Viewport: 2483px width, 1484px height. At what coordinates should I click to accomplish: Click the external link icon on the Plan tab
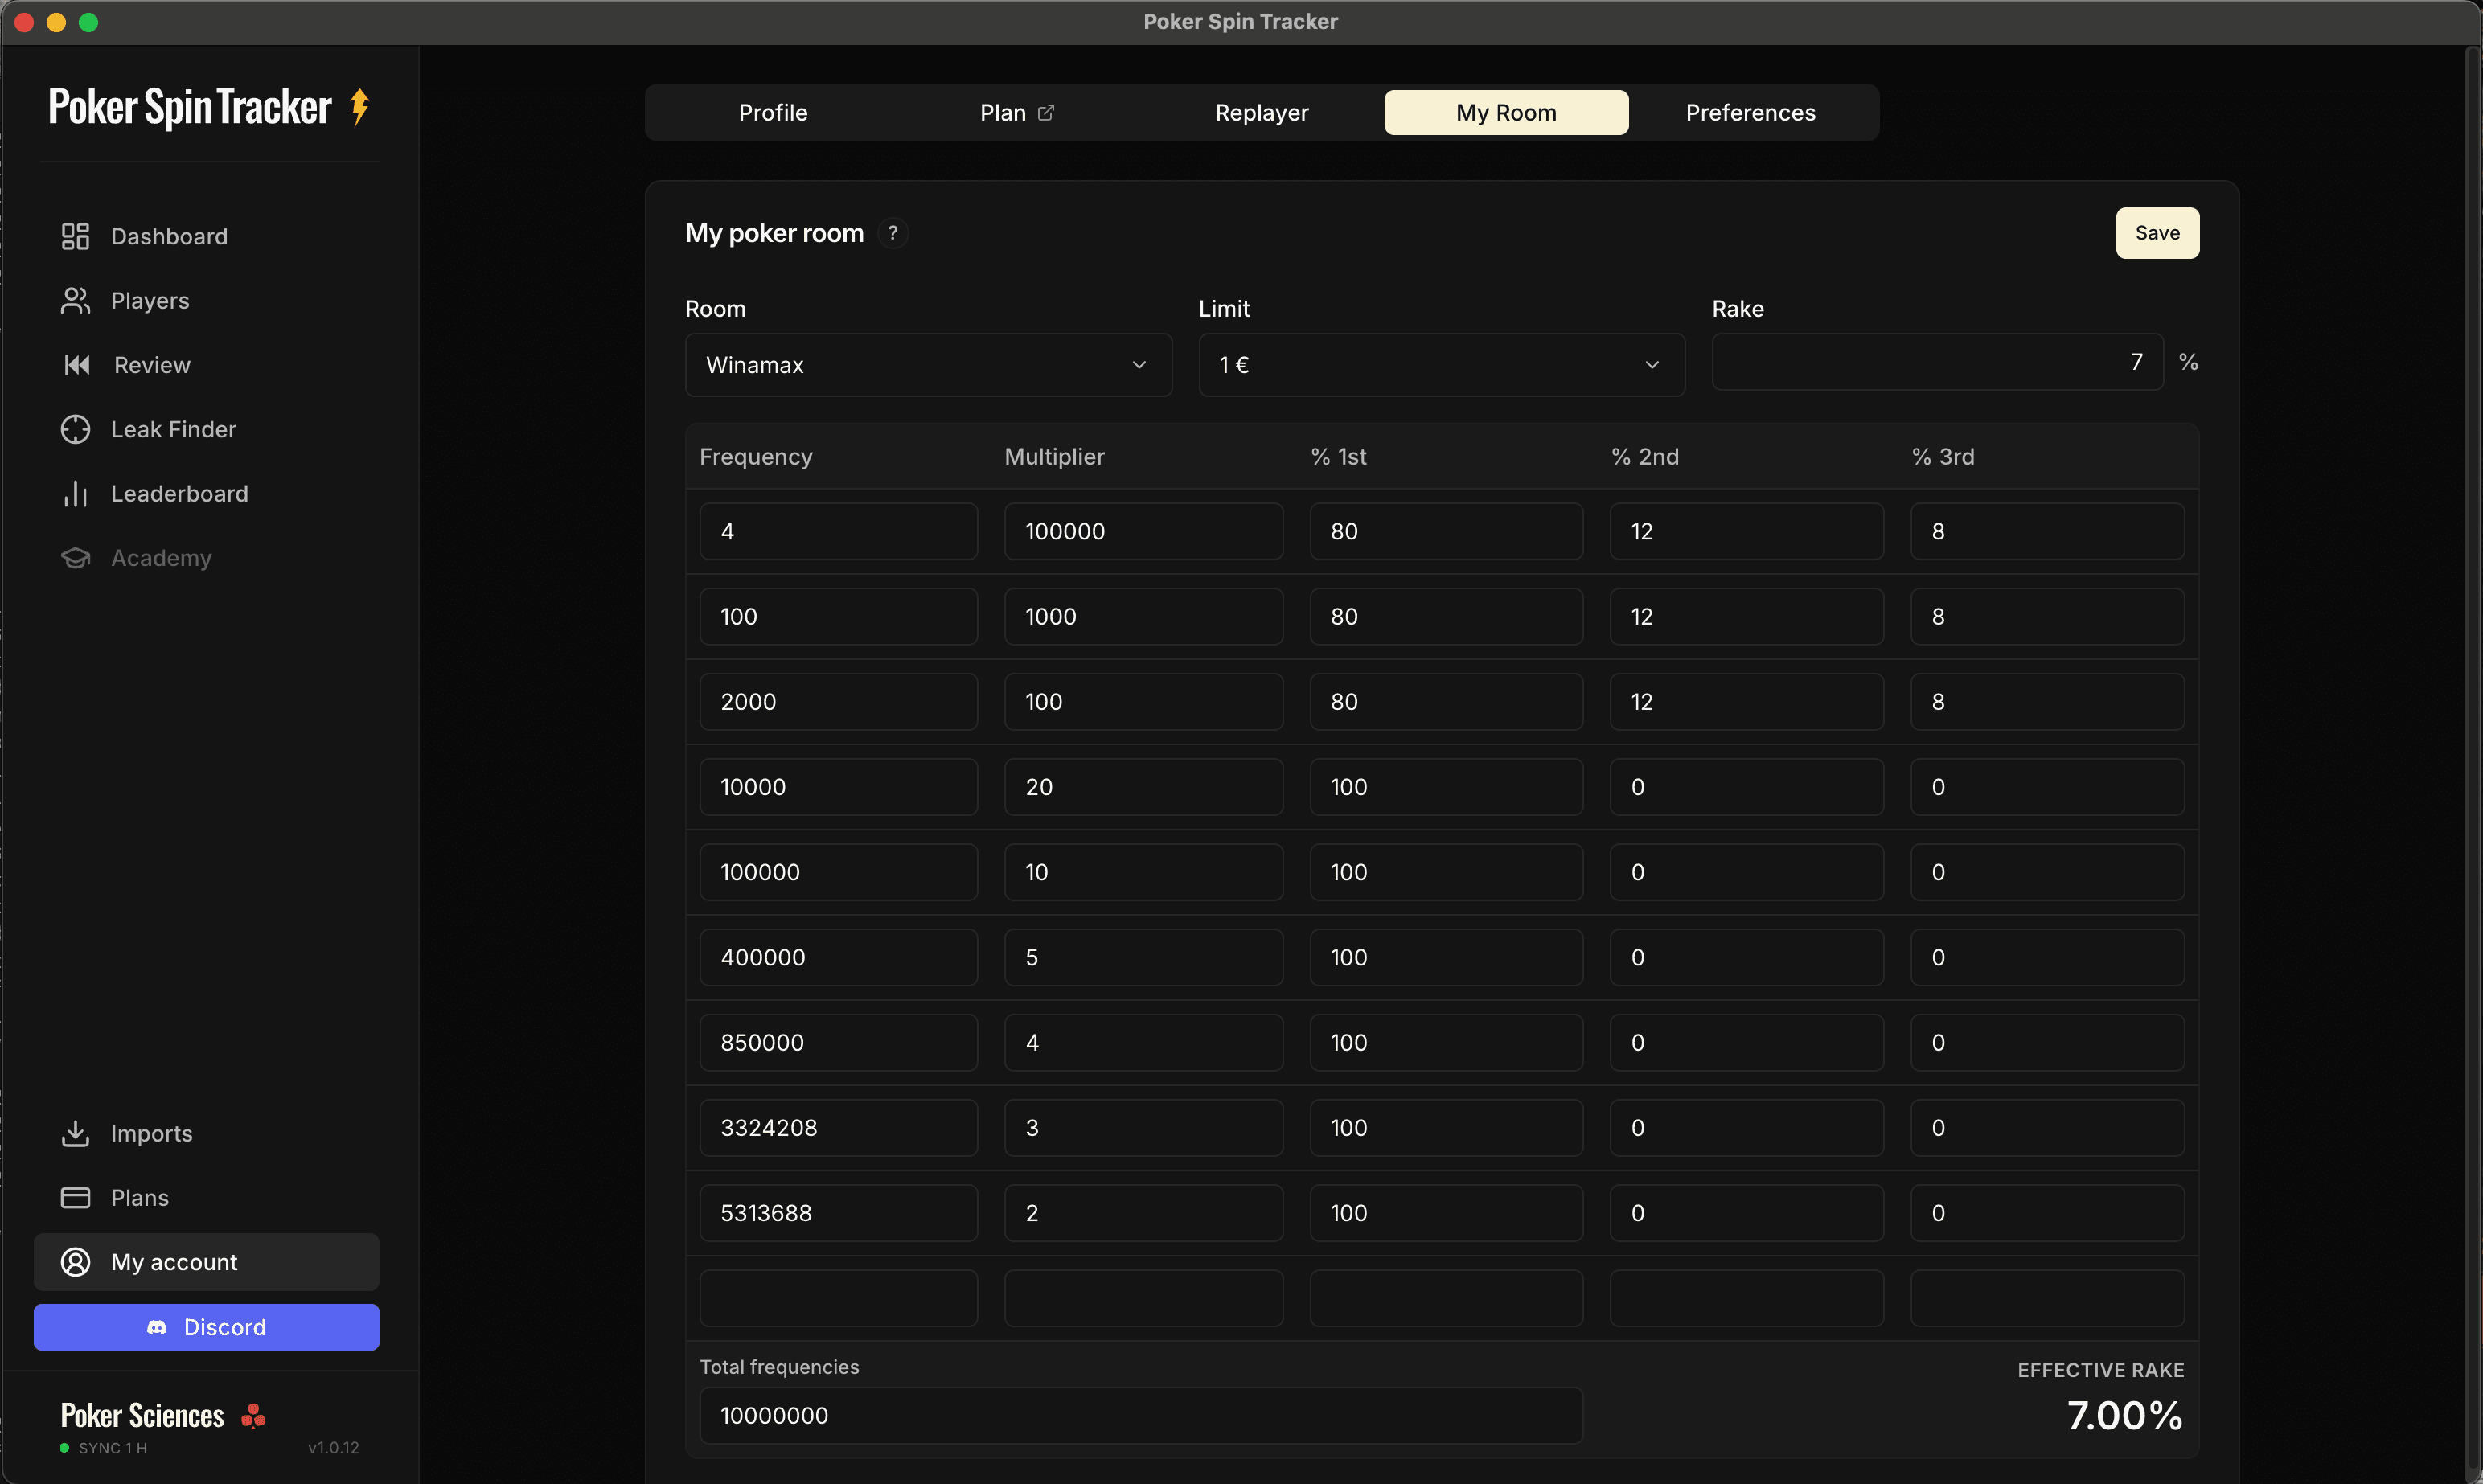[x=1046, y=112]
